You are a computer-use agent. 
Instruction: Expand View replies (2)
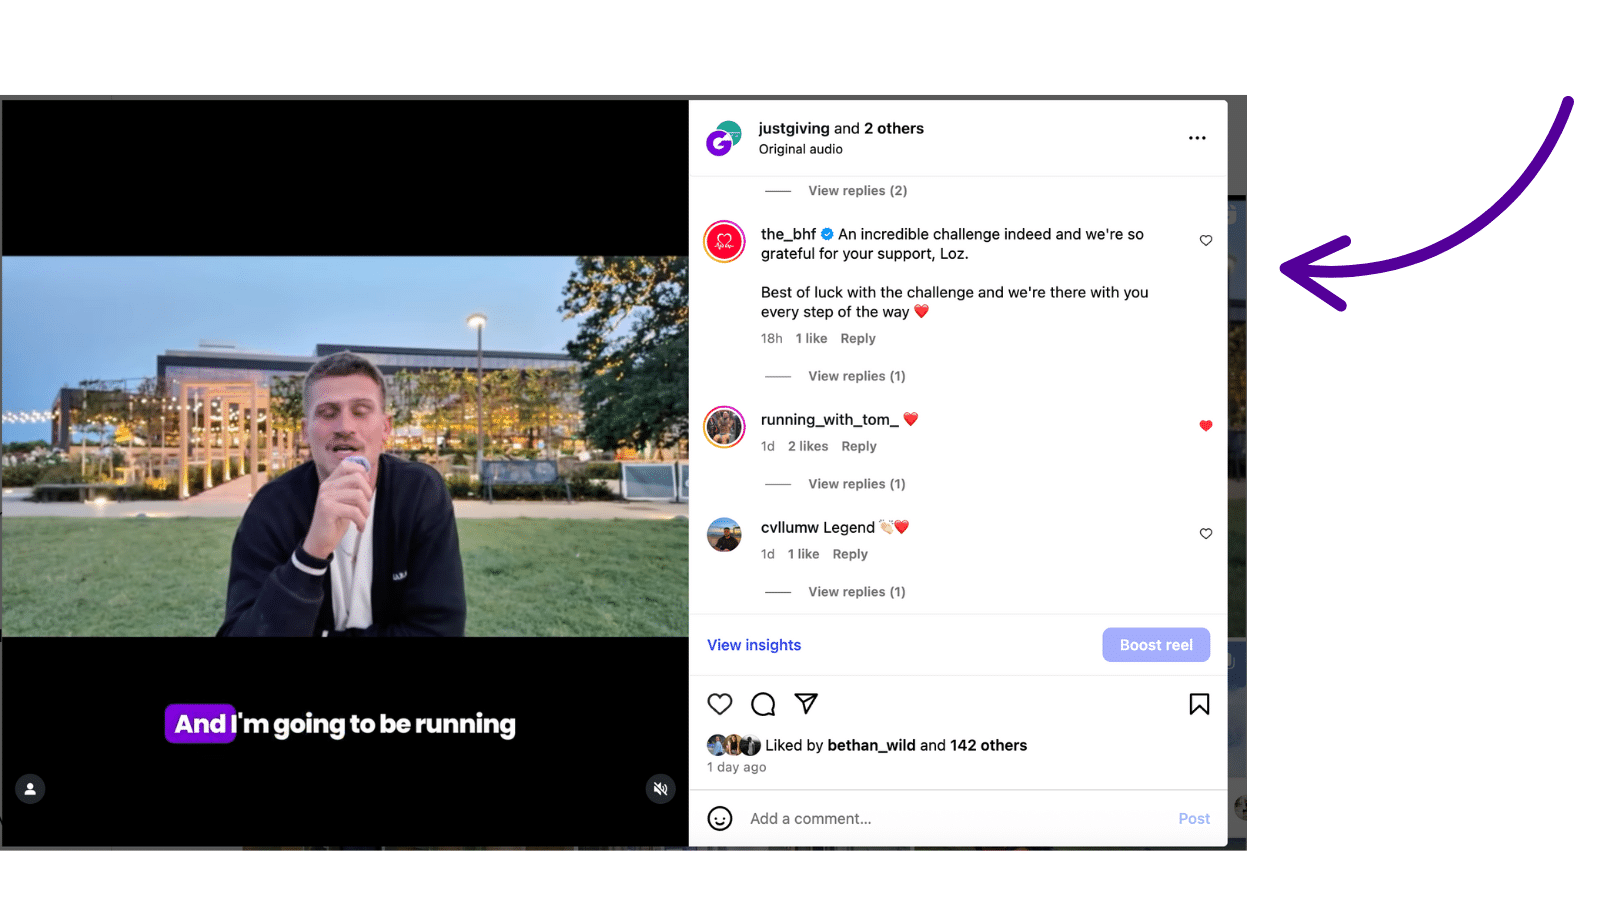click(x=857, y=191)
